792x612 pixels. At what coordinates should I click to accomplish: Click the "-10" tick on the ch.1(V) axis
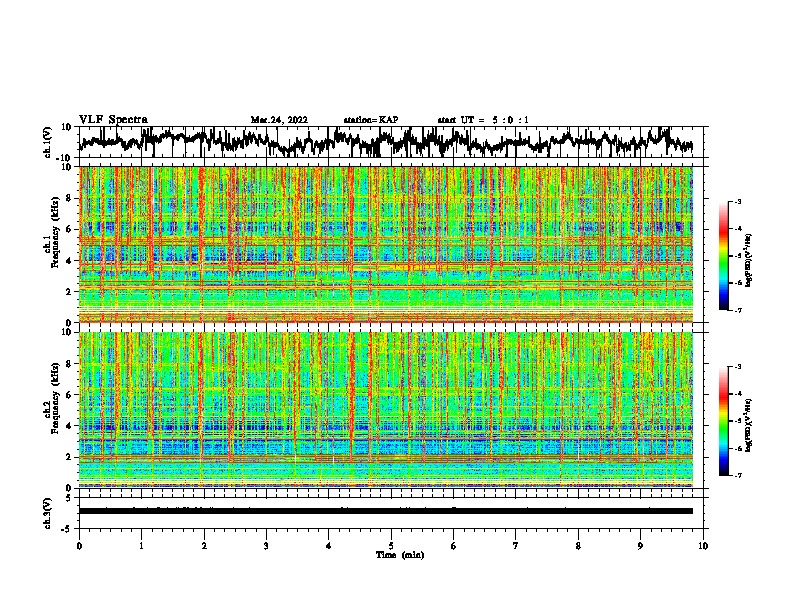65,158
